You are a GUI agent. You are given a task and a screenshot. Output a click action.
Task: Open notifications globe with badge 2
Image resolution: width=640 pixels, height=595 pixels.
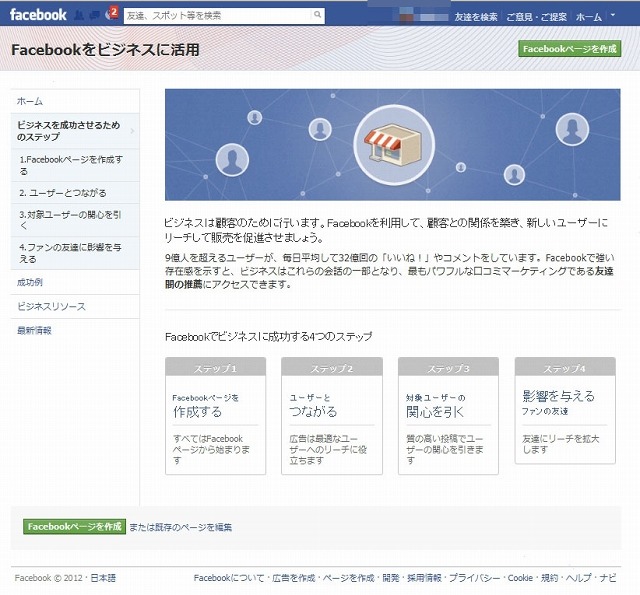pos(111,14)
